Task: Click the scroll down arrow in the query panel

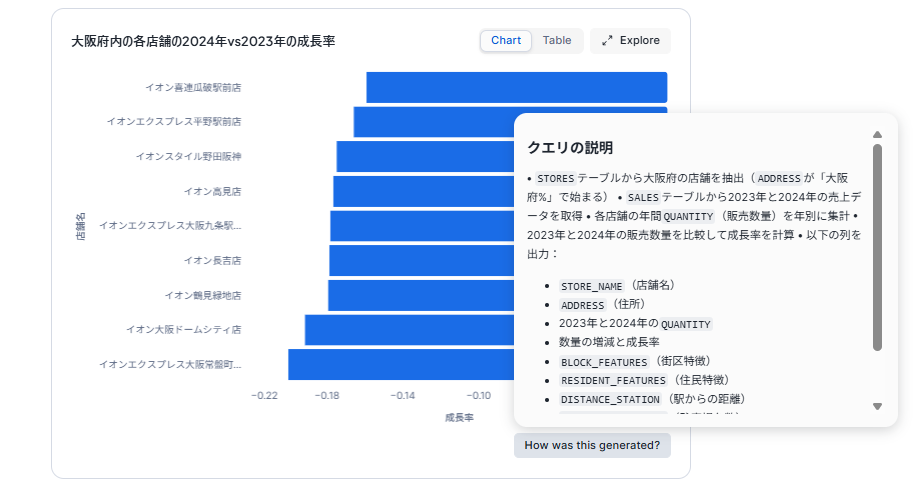Action: (x=877, y=406)
